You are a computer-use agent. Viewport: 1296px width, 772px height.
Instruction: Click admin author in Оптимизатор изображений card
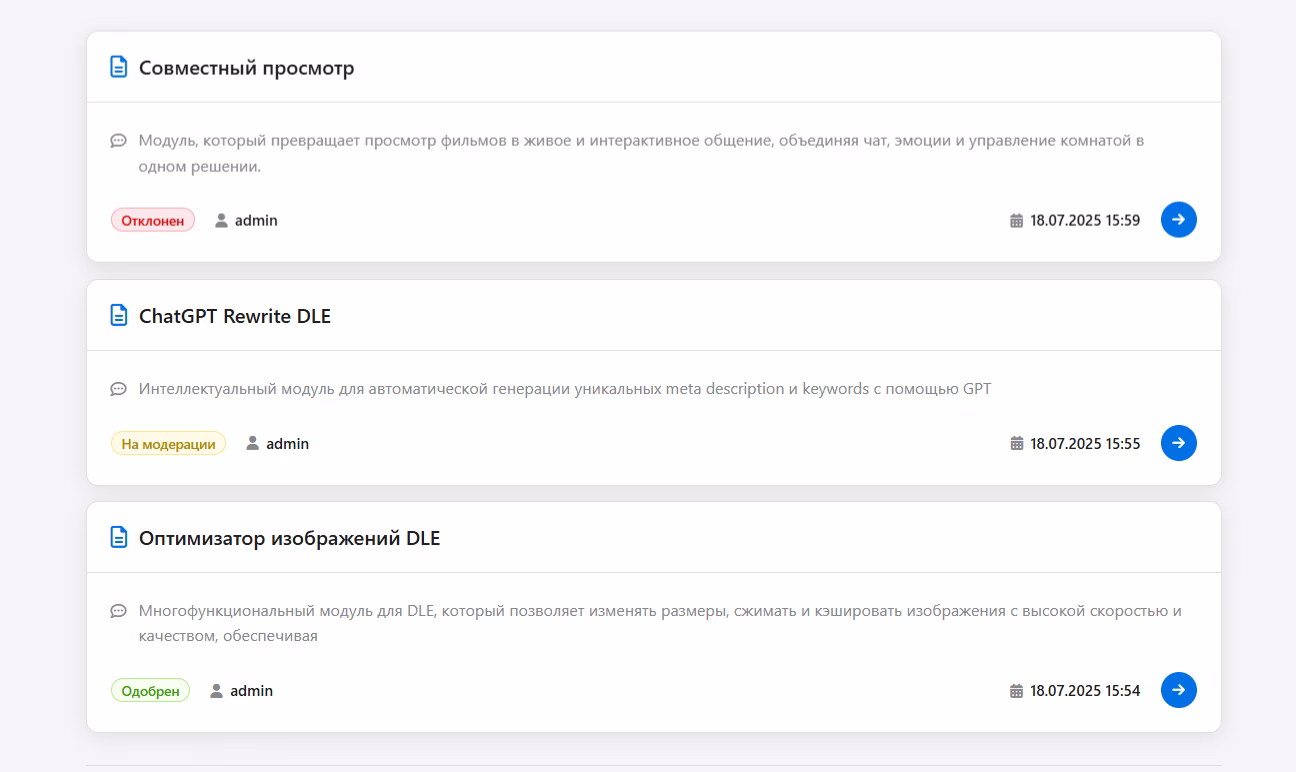[x=250, y=690]
